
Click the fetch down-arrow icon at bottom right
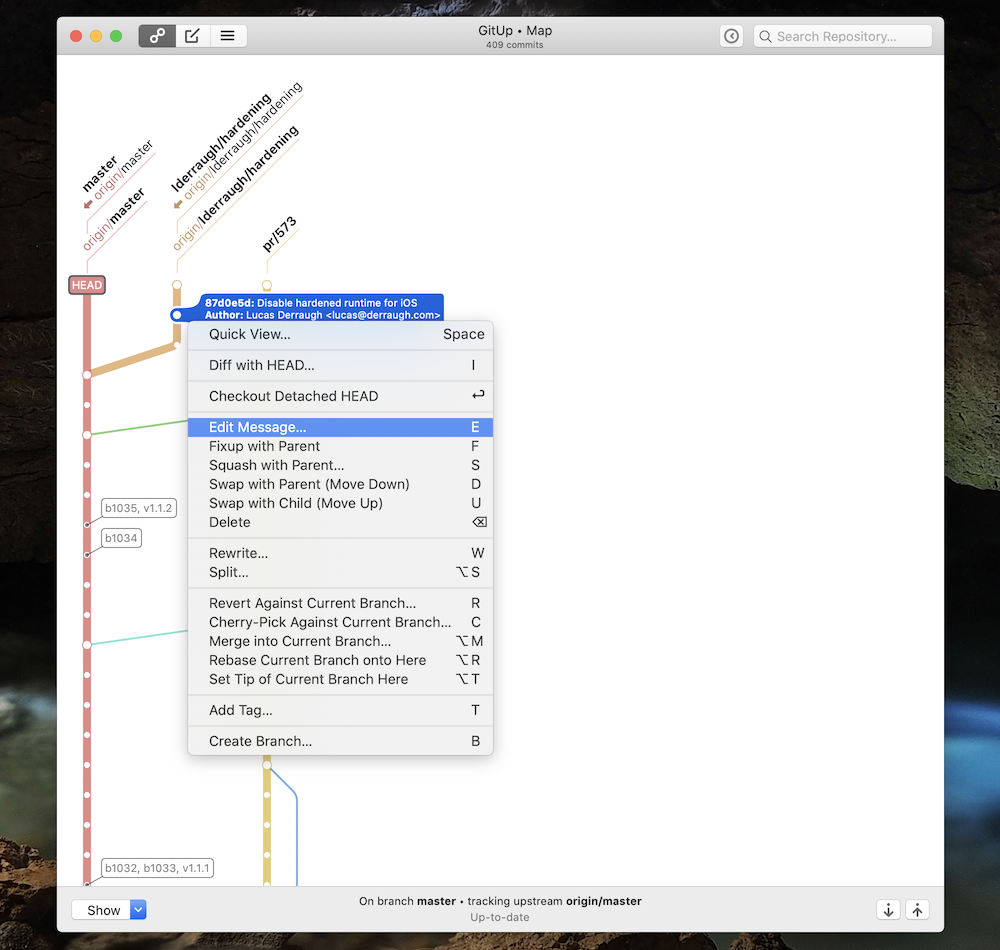click(888, 910)
